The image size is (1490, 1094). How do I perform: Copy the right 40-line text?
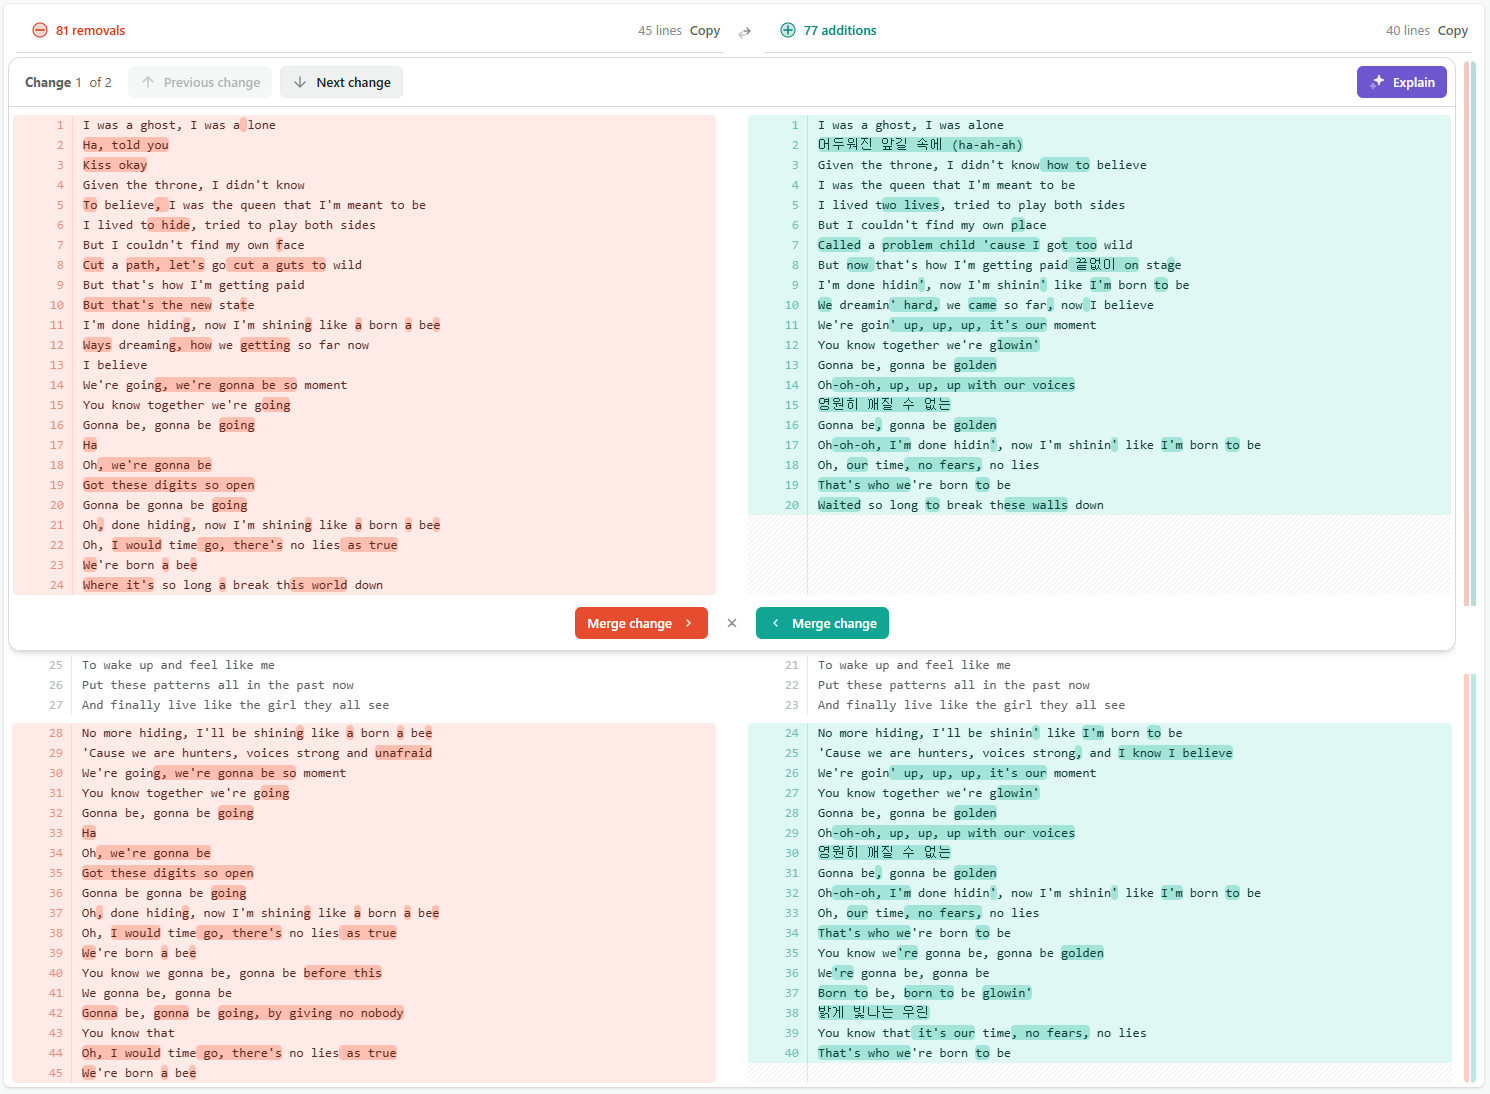[1453, 31]
